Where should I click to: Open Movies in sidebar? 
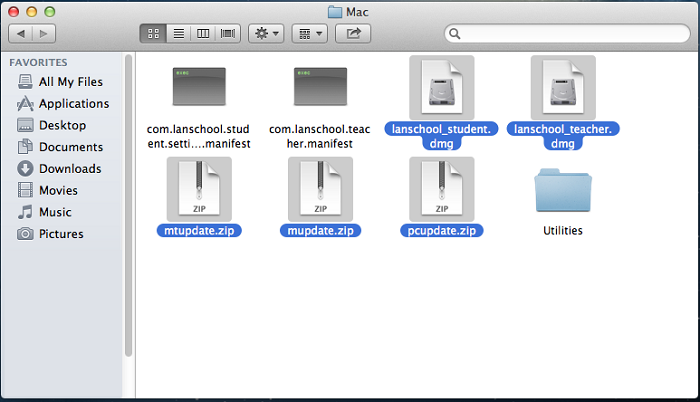[x=48, y=190]
